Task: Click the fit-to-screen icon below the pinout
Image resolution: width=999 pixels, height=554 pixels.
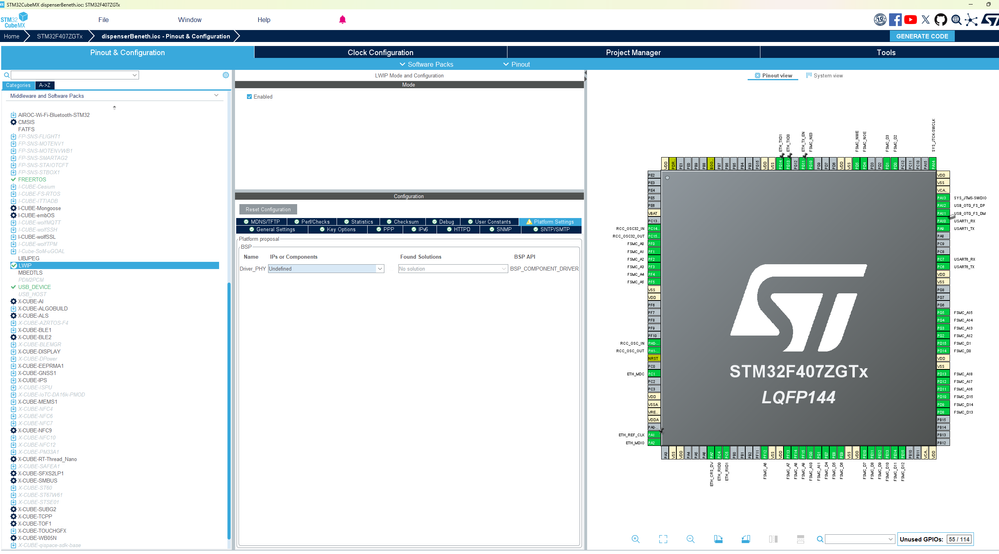Action: coord(663,539)
